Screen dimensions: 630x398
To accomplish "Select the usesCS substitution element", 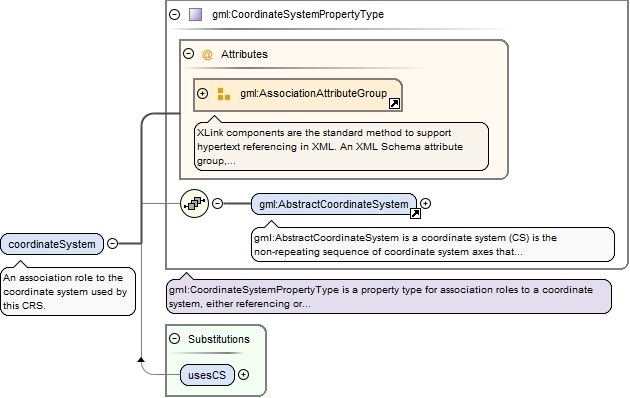I will tap(207, 375).
